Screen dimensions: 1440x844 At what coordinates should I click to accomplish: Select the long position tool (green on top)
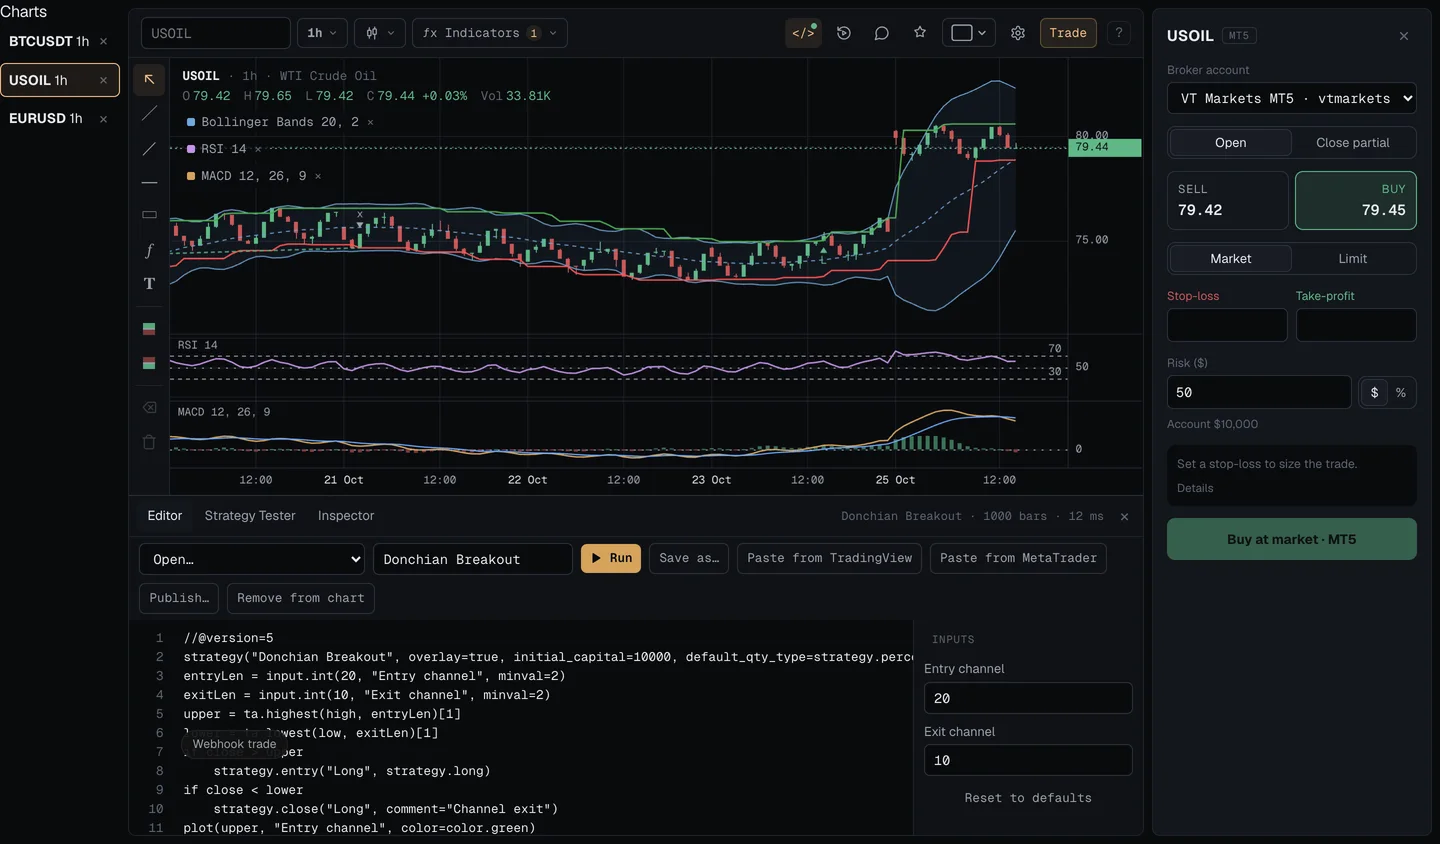click(149, 329)
